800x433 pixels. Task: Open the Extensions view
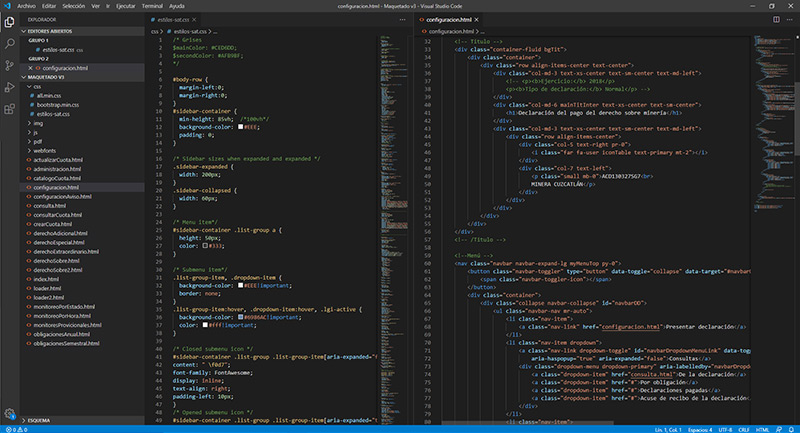click(9, 109)
